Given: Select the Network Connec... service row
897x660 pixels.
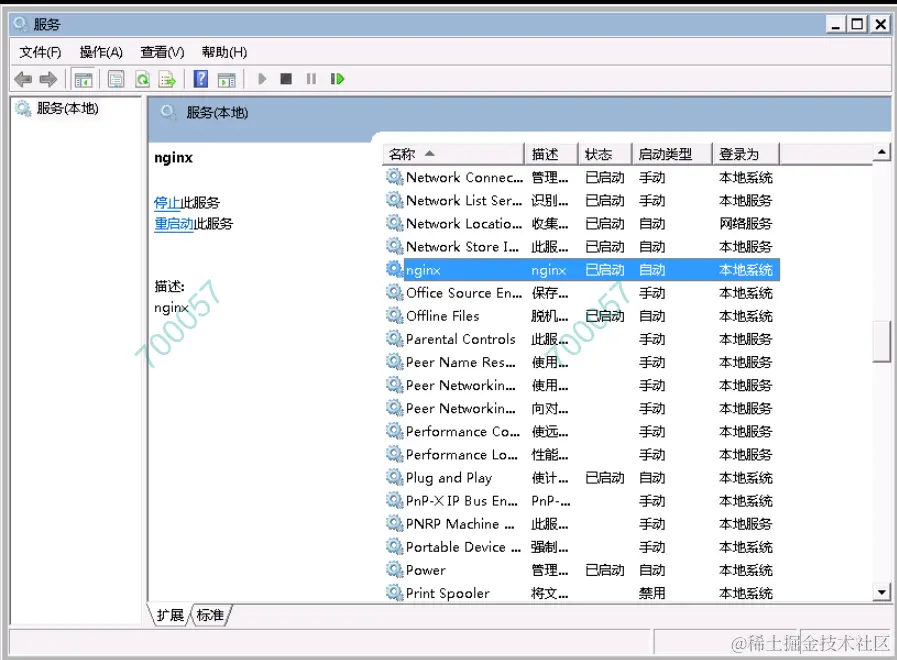Looking at the screenshot, I should click(581, 177).
